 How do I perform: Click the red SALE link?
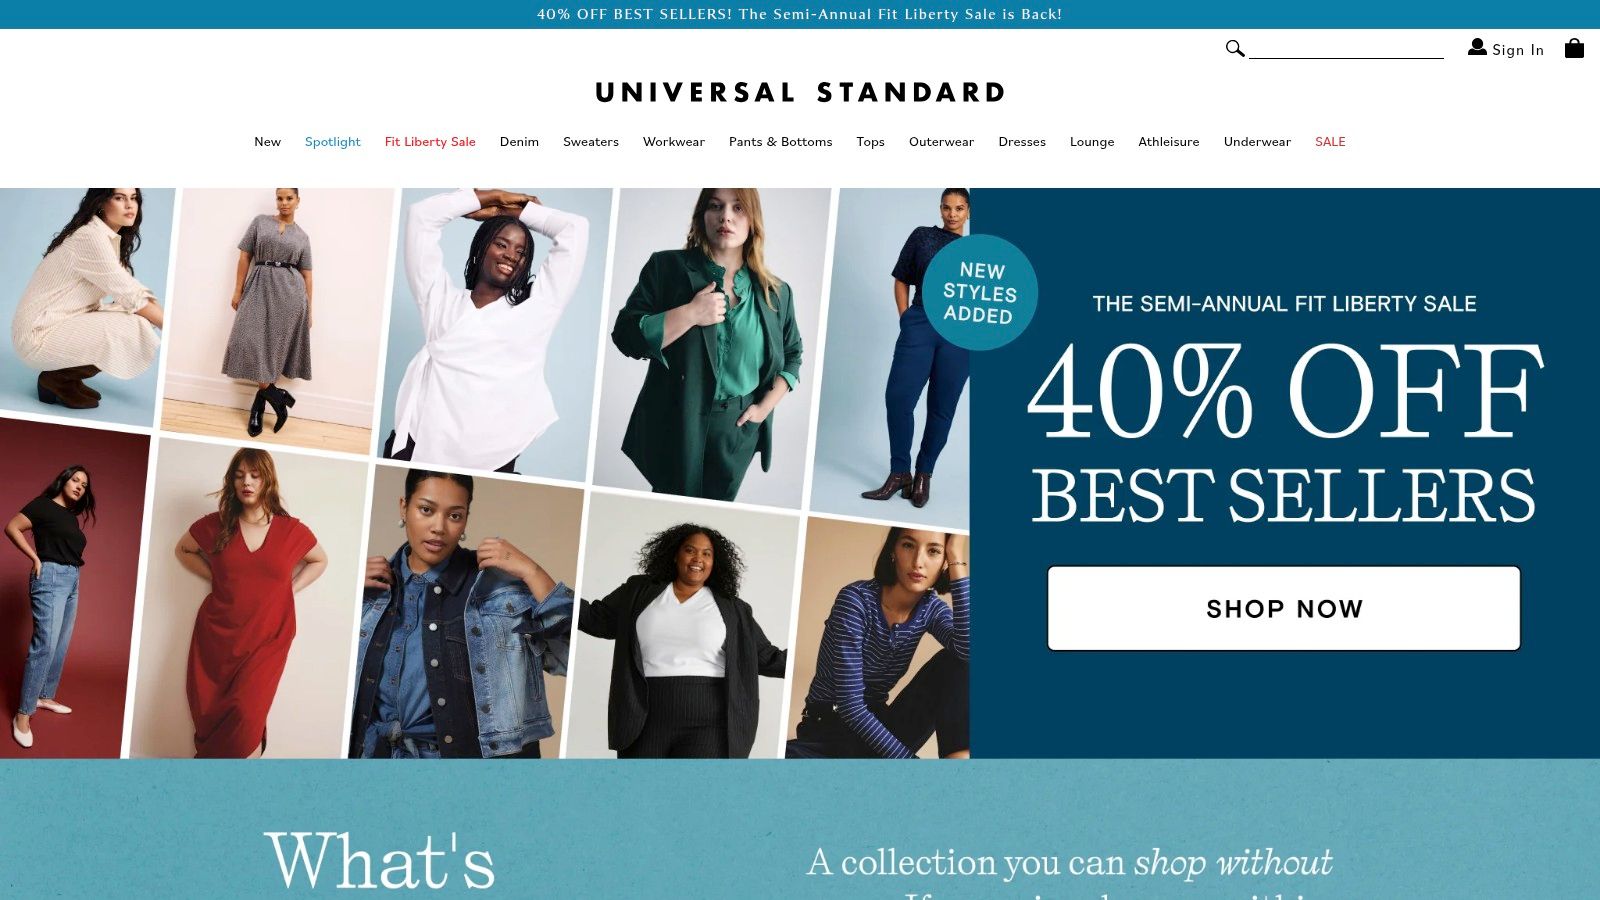point(1330,142)
